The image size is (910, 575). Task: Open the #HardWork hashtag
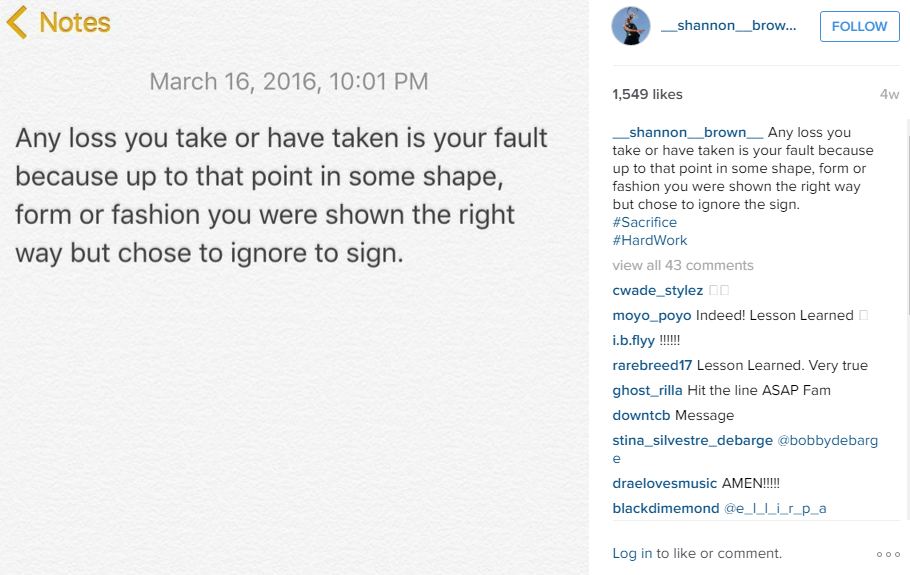(x=650, y=240)
